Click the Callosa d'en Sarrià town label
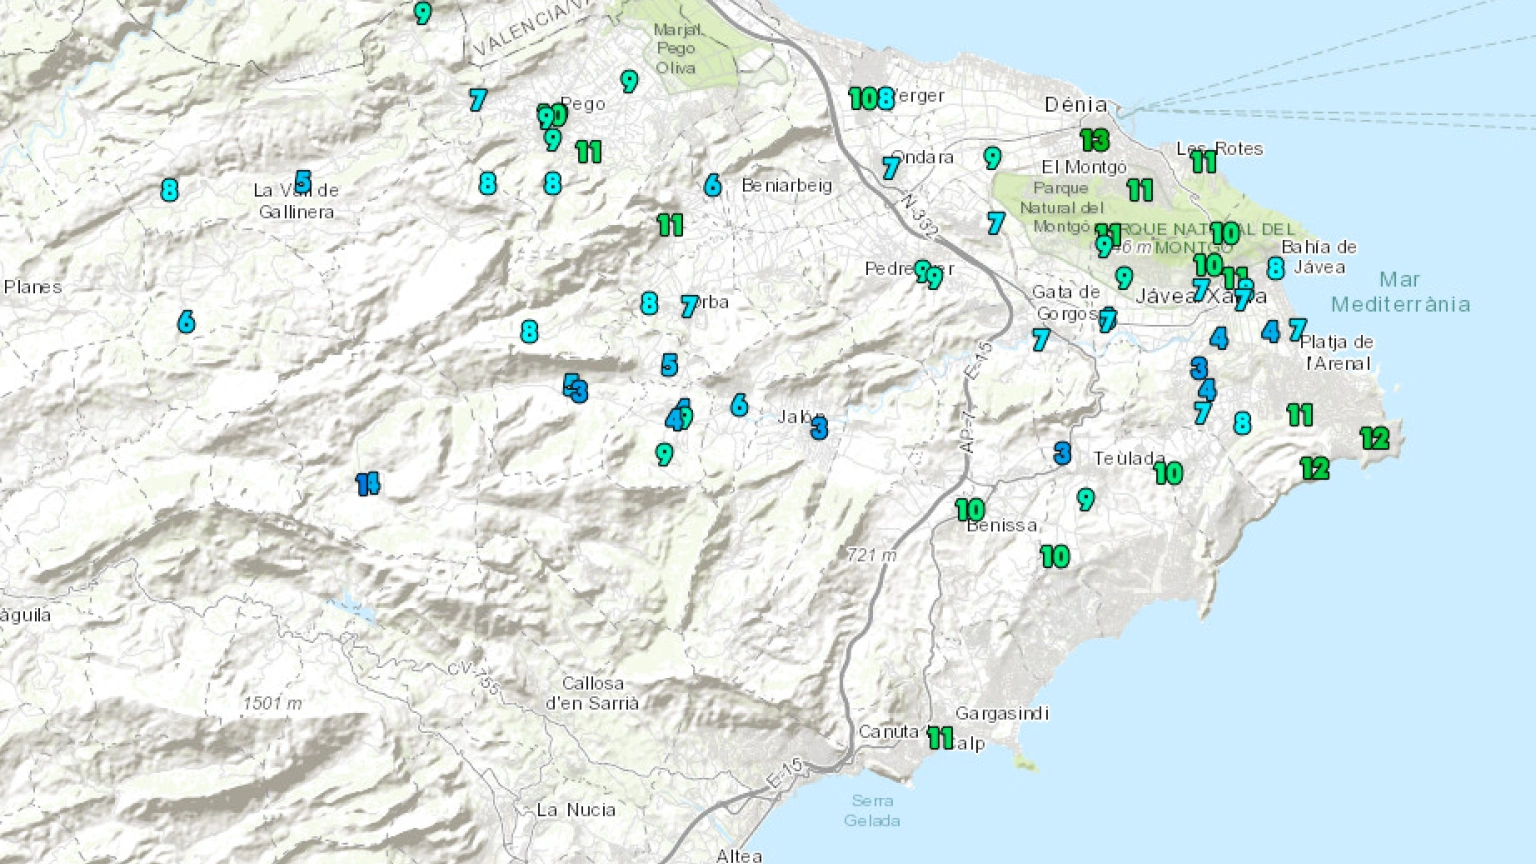The image size is (1536, 864). [592, 692]
